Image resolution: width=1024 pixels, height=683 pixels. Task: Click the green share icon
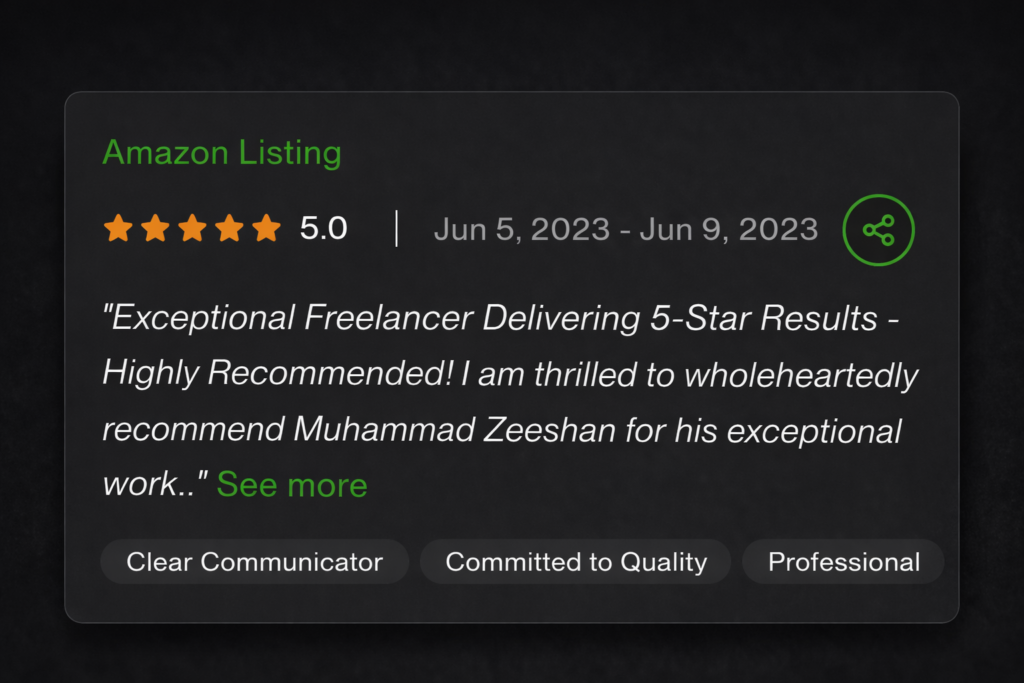878,230
